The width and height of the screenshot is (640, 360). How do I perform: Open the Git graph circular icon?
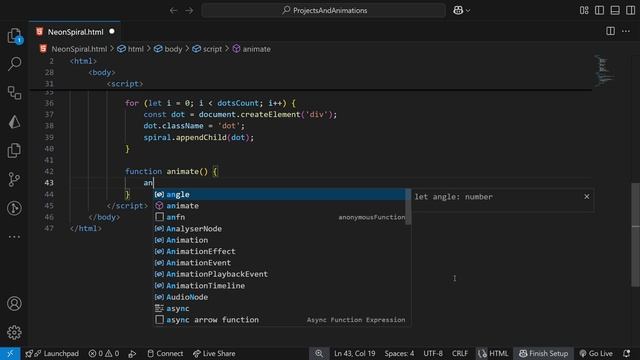coord(15,208)
